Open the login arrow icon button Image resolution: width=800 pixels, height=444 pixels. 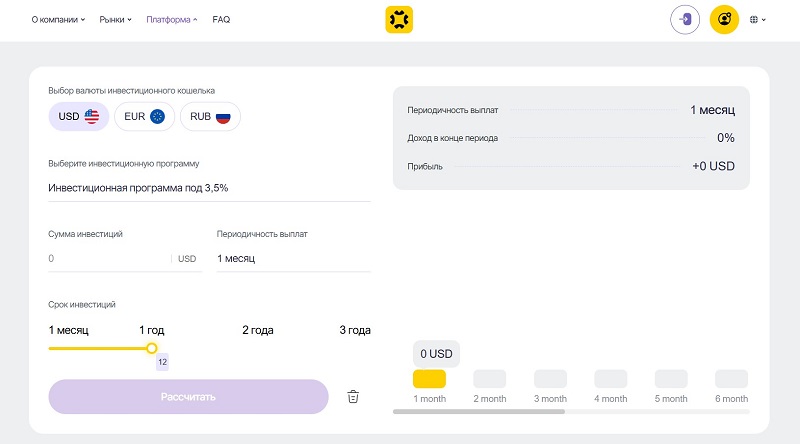point(685,19)
